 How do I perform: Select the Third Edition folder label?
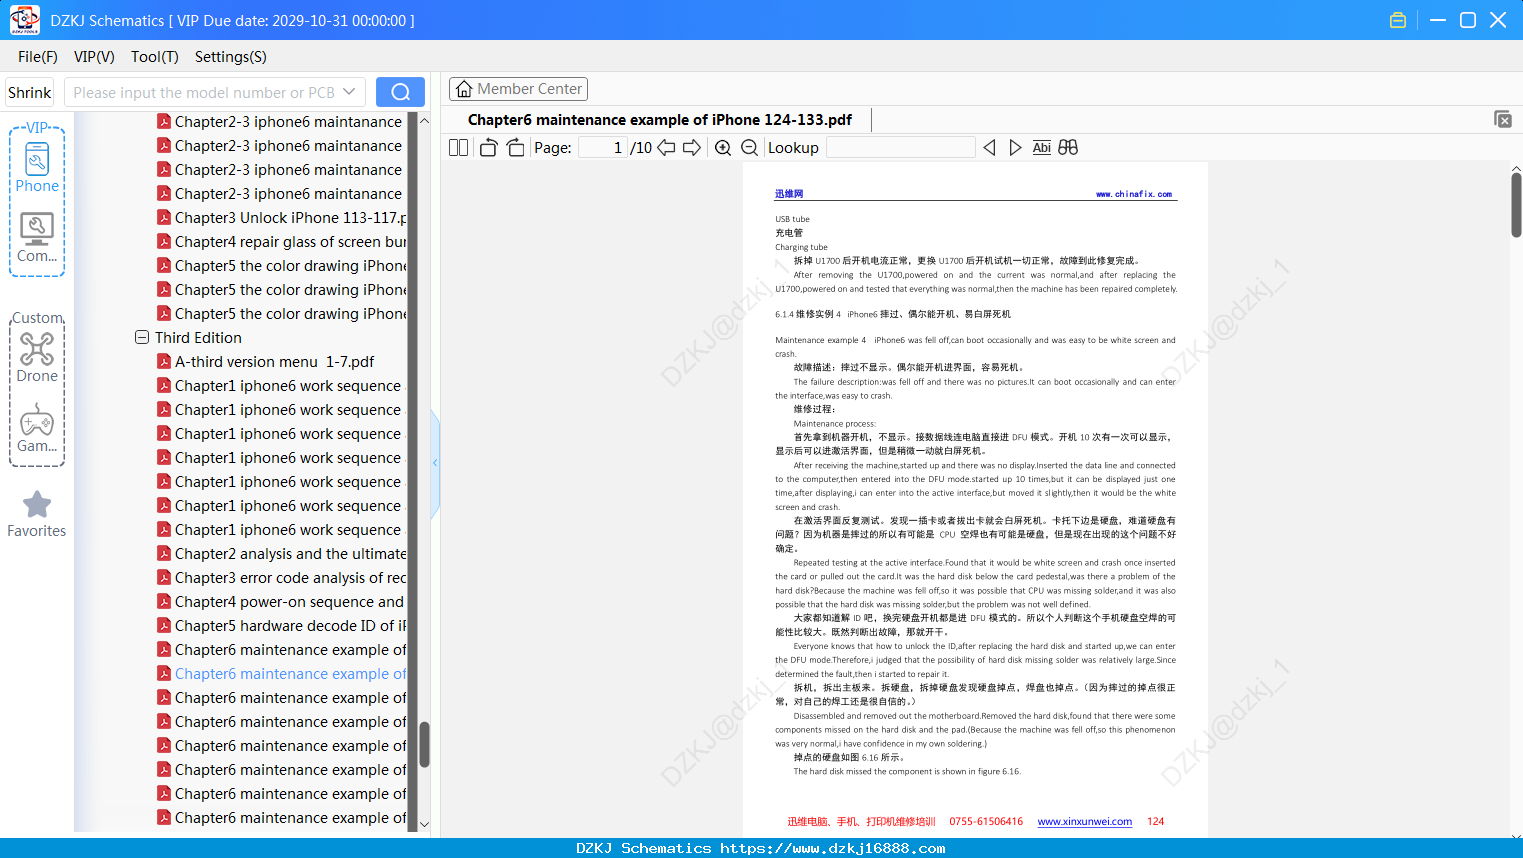pos(198,337)
